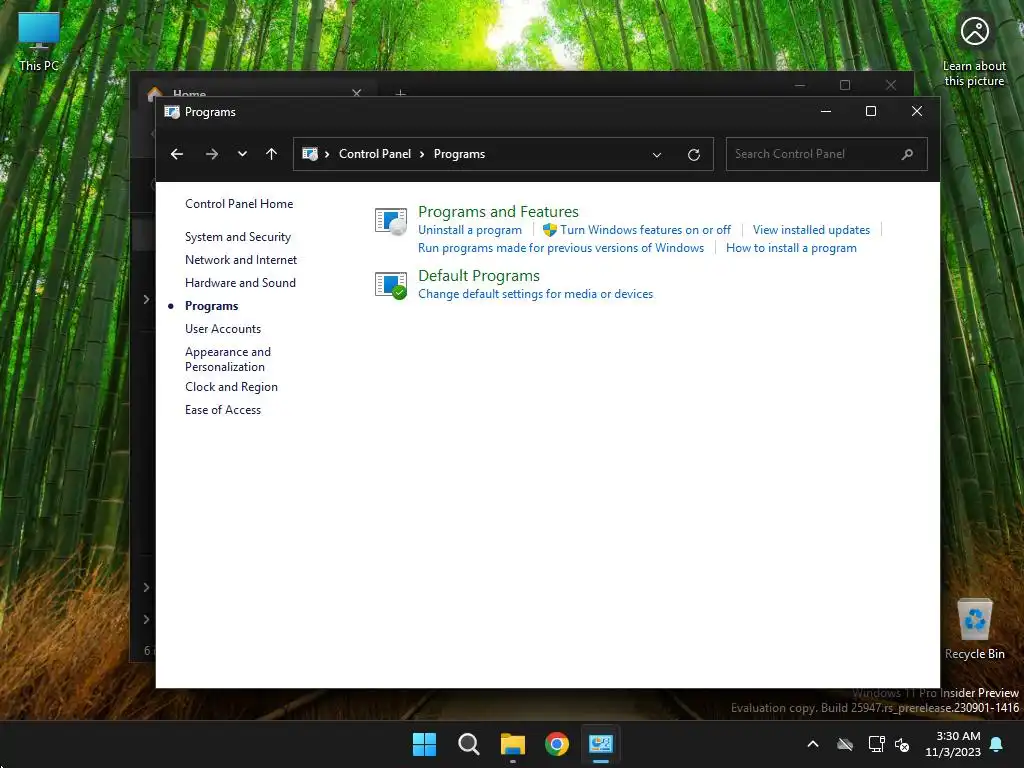This screenshot has height=768, width=1024.
Task: Click the shield icon beside Windows features
Action: pos(550,230)
